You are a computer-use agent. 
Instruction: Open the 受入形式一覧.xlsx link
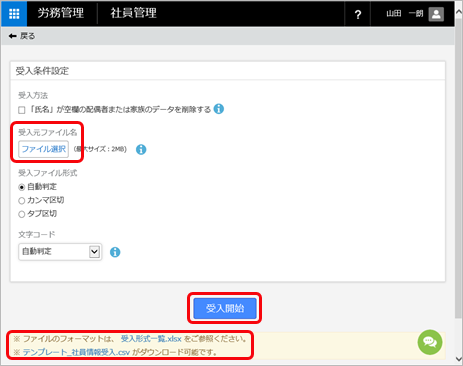[x=151, y=339]
